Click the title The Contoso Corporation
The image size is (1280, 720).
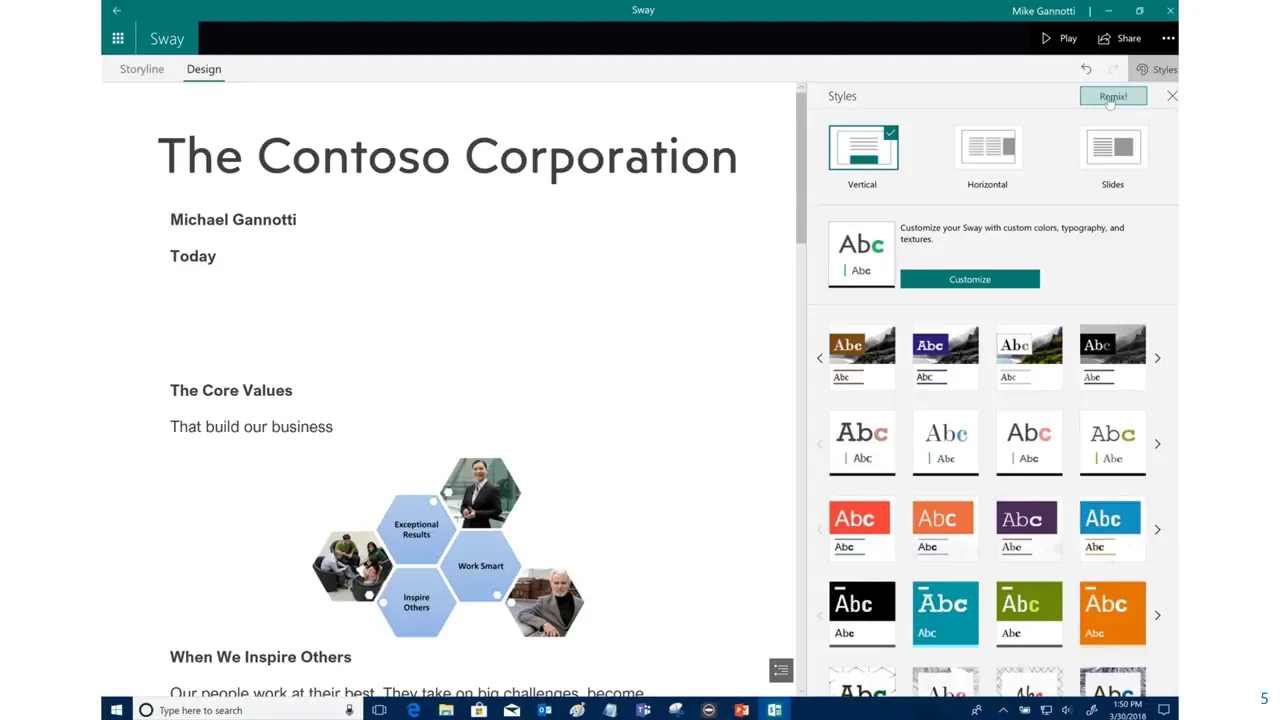tap(447, 157)
